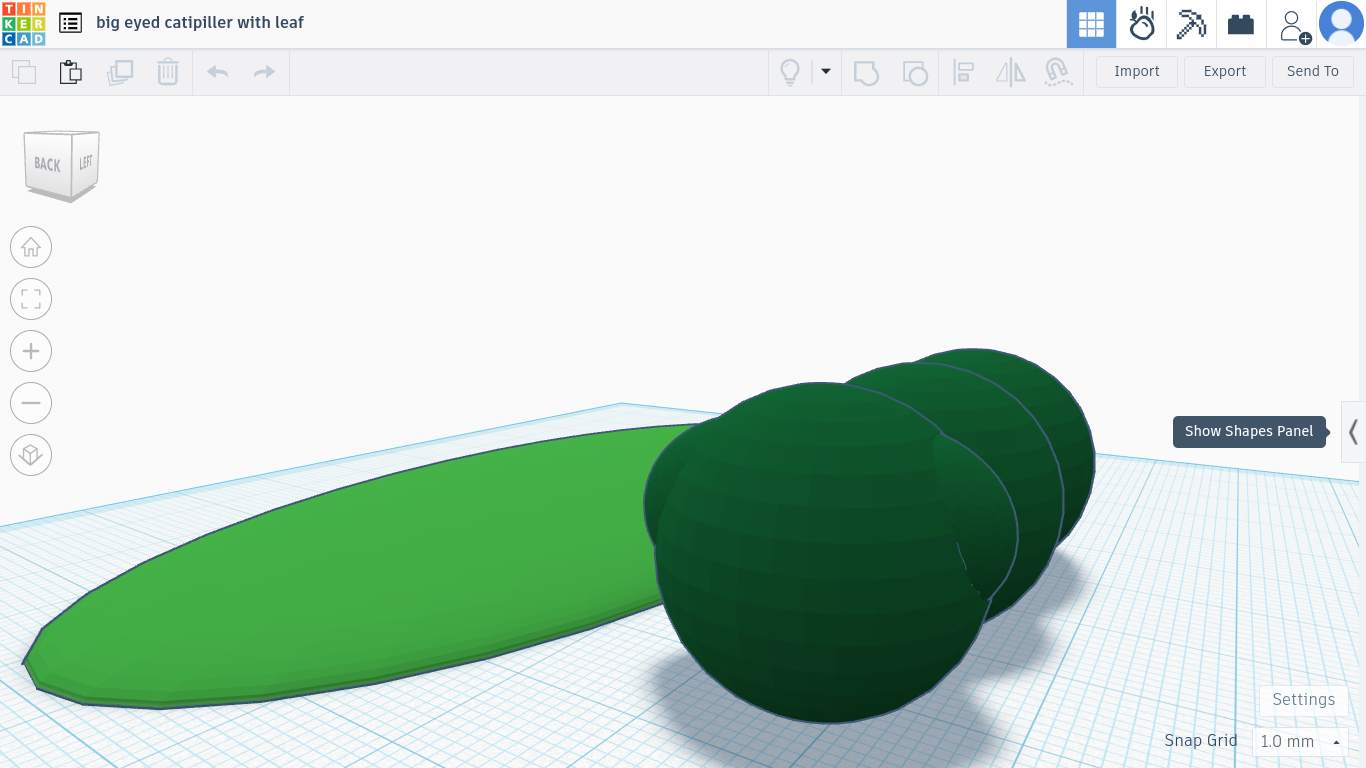Click the Mirror tool icon
Image resolution: width=1366 pixels, height=768 pixels.
(x=1011, y=72)
